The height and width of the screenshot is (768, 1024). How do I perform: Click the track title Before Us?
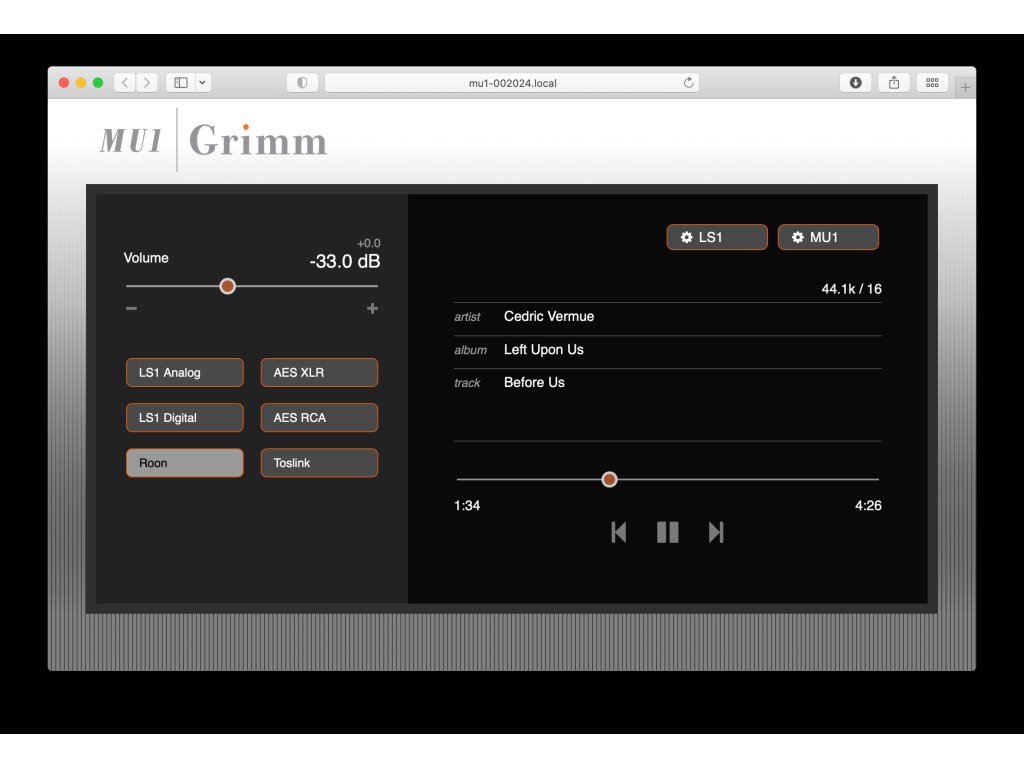coord(534,382)
